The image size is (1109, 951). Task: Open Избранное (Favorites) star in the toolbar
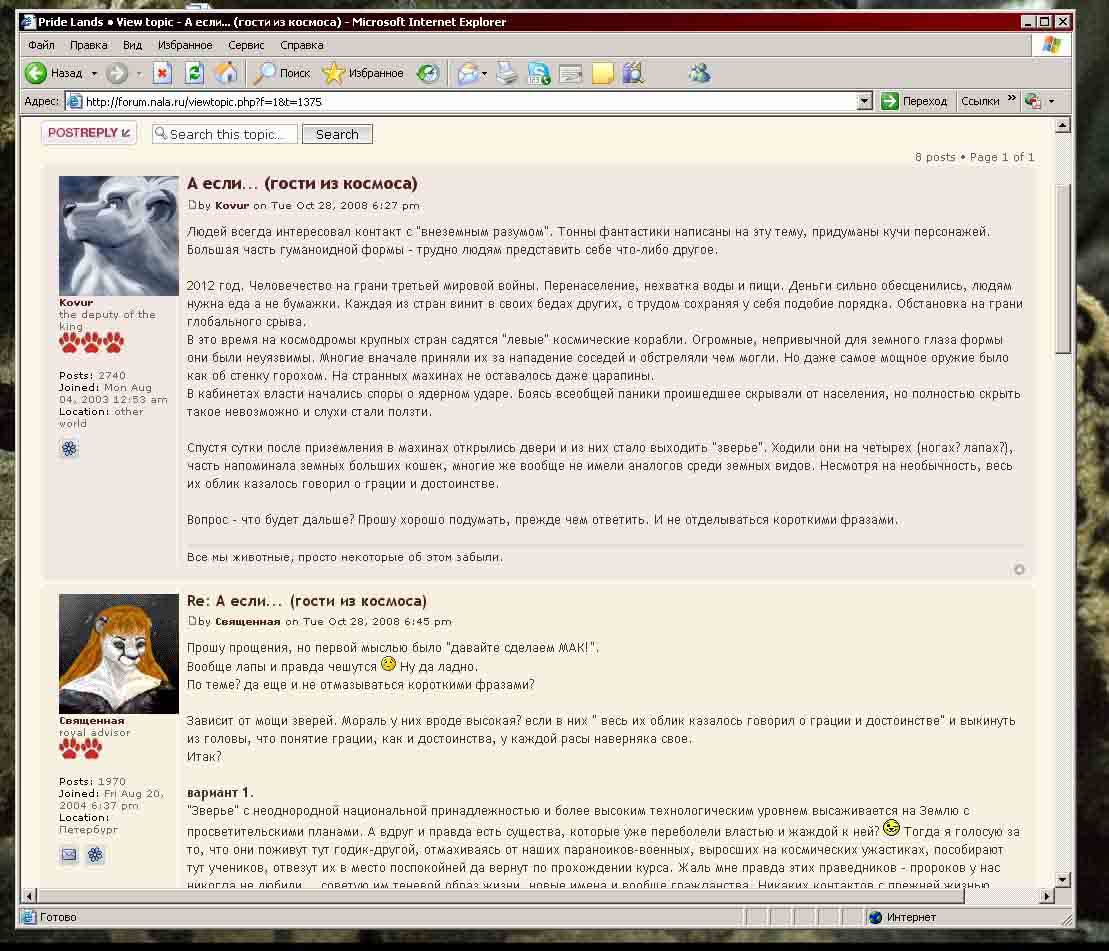(x=363, y=73)
